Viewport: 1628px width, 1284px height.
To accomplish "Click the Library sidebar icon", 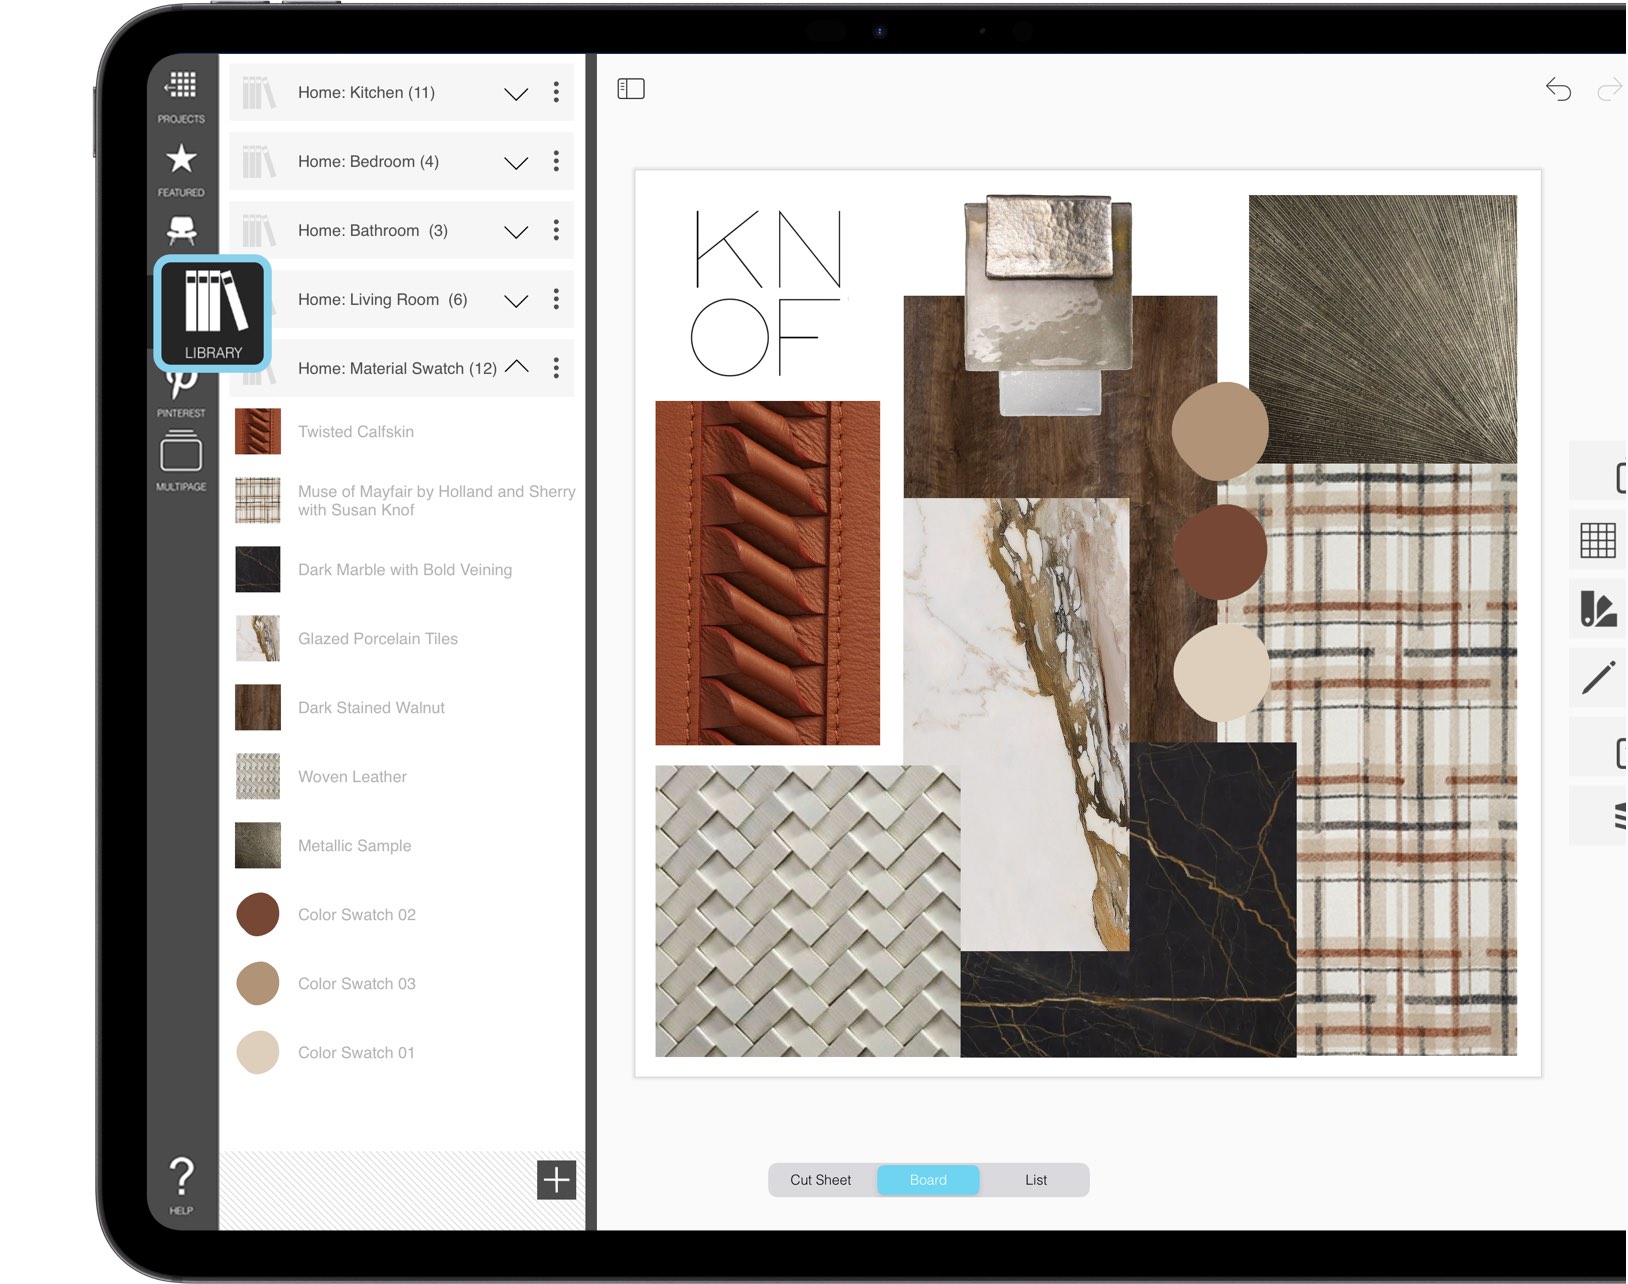I will pyautogui.click(x=211, y=310).
